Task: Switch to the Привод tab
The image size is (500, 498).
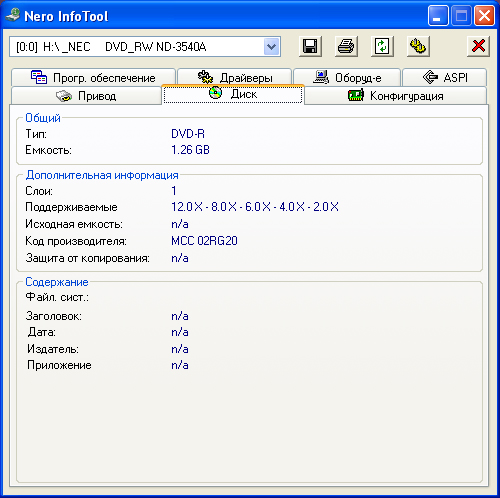Action: coord(86,96)
